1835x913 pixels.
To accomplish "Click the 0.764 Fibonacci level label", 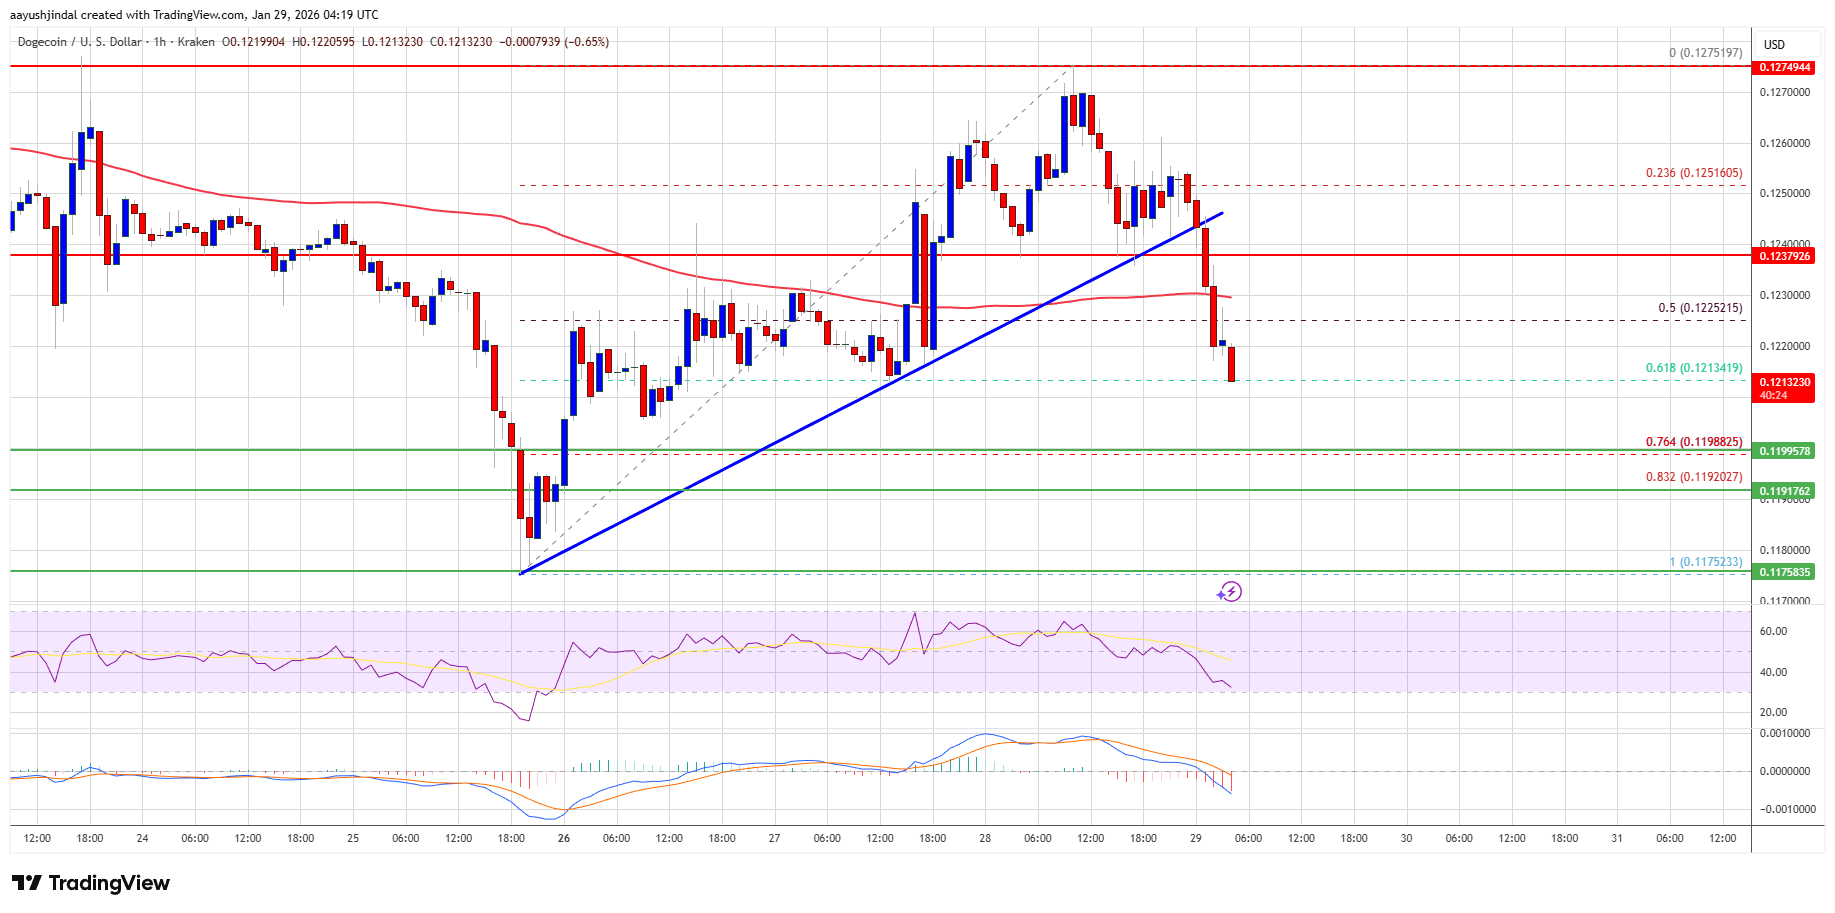I will coord(1693,442).
